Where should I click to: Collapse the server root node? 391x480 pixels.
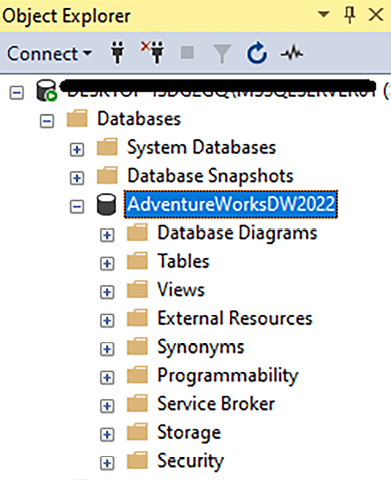point(17,93)
